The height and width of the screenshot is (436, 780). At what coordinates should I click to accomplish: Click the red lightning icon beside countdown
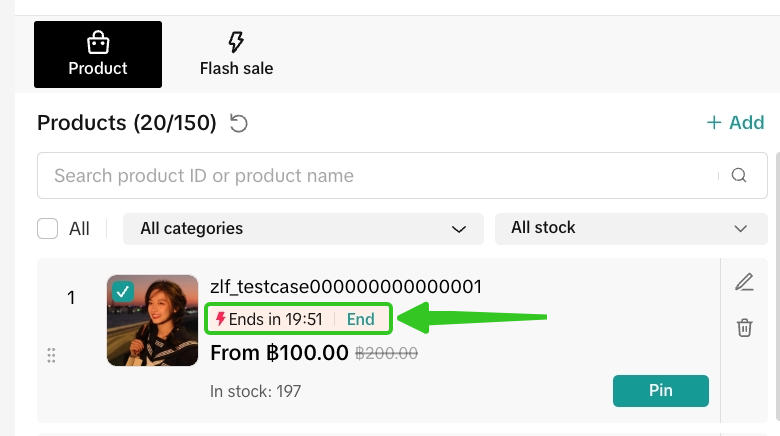220,319
